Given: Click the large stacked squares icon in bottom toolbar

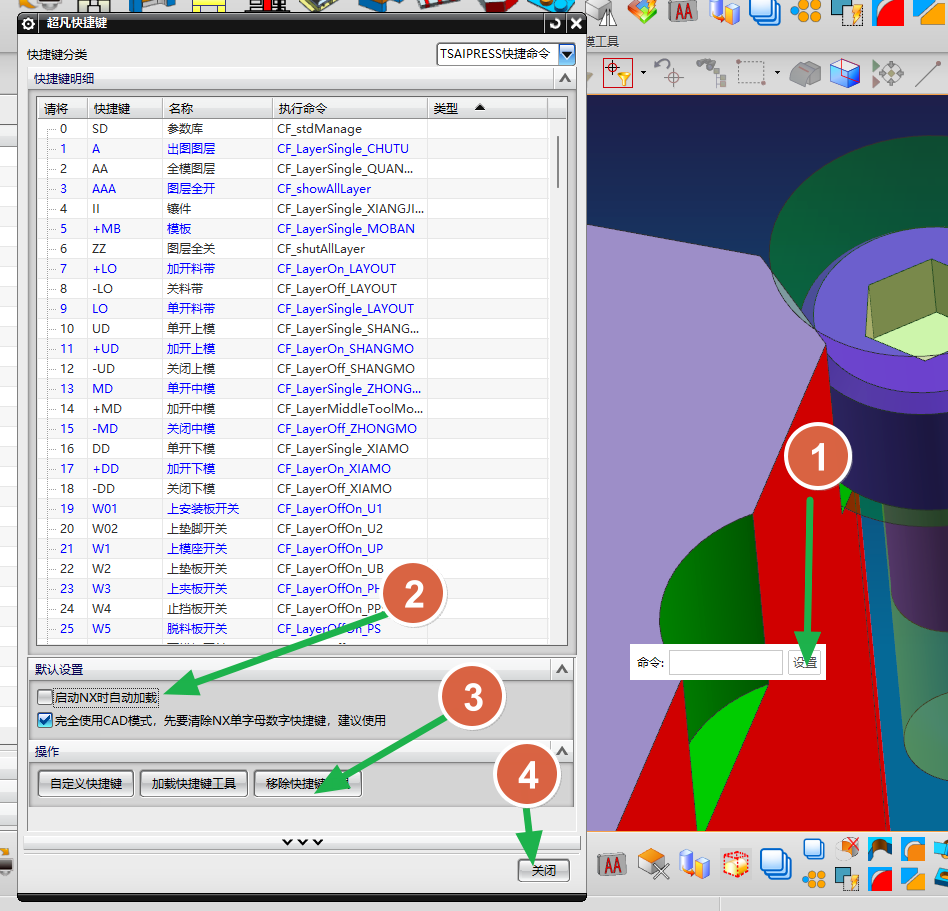Looking at the screenshot, I should pos(776,863).
